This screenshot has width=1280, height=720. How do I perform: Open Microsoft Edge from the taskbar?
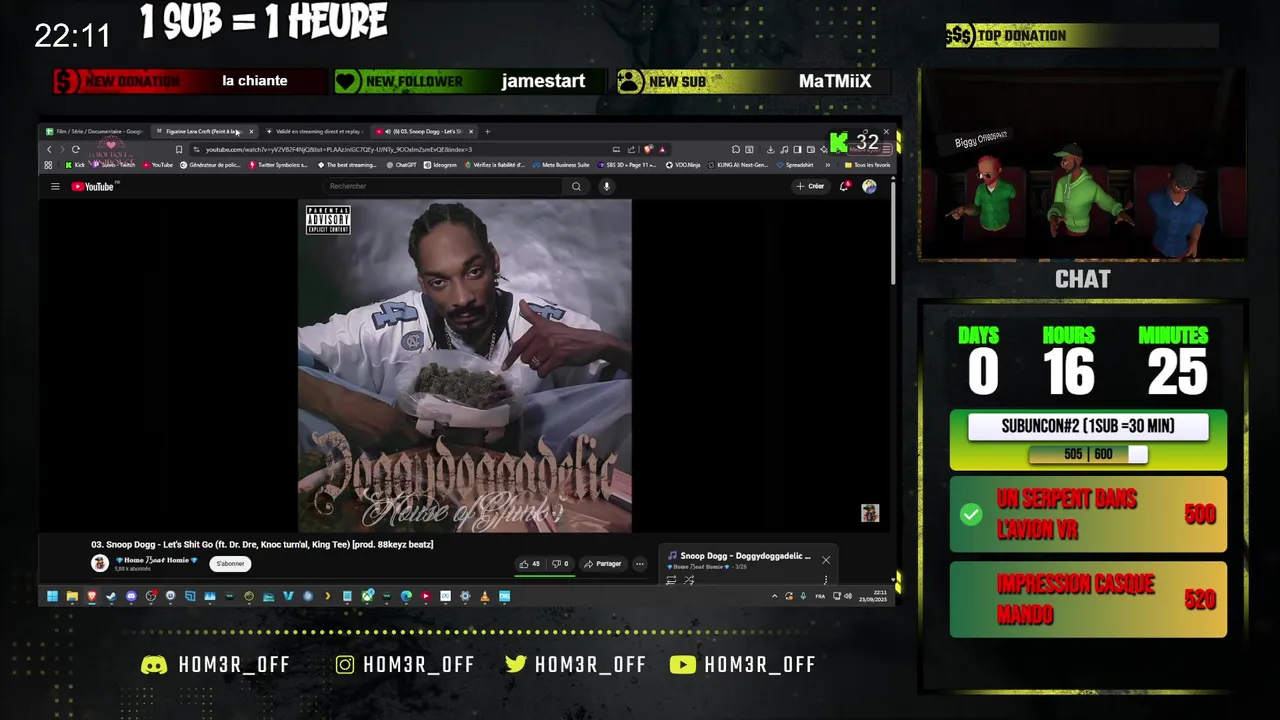coord(406,596)
